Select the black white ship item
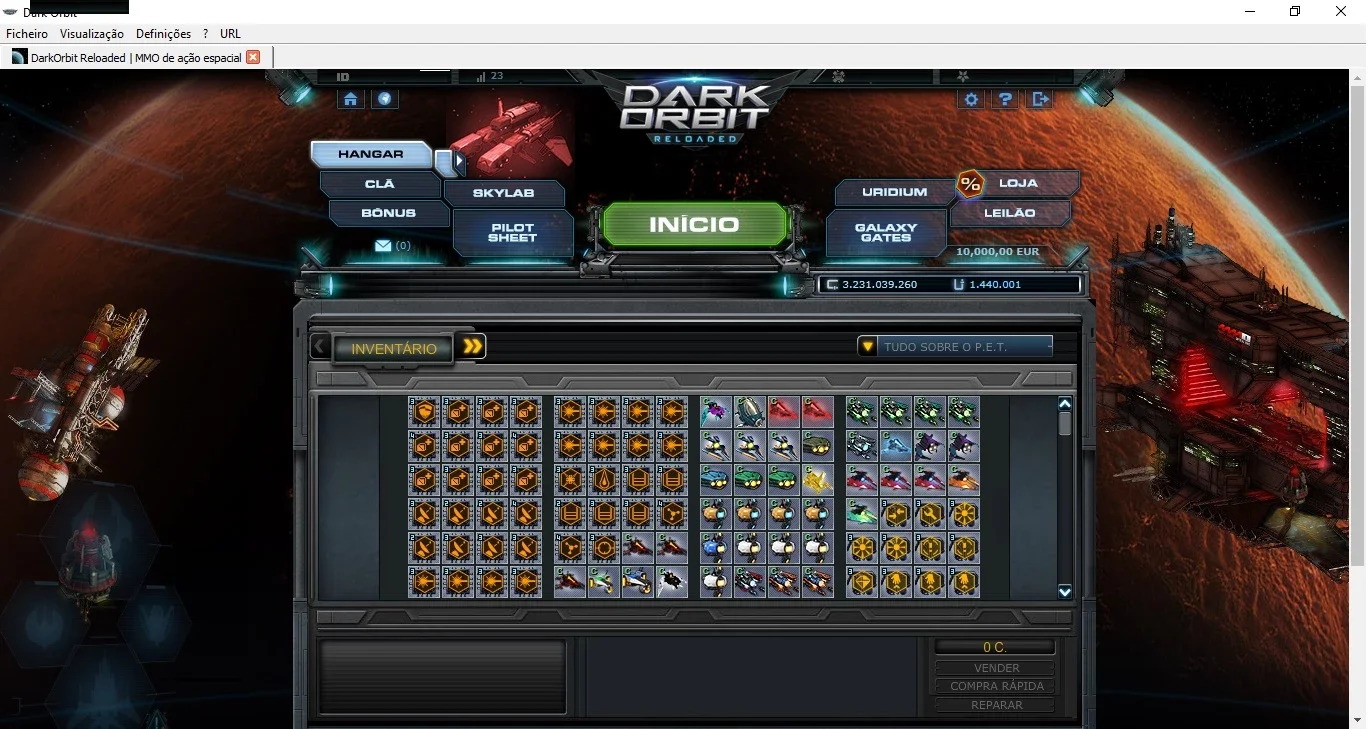This screenshot has width=1368, height=729. tap(672, 582)
